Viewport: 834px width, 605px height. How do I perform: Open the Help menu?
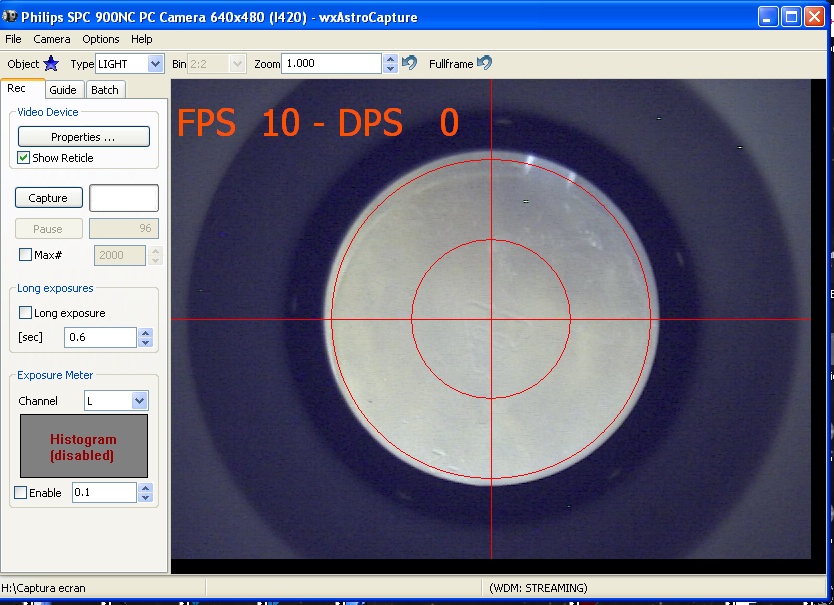click(x=141, y=39)
